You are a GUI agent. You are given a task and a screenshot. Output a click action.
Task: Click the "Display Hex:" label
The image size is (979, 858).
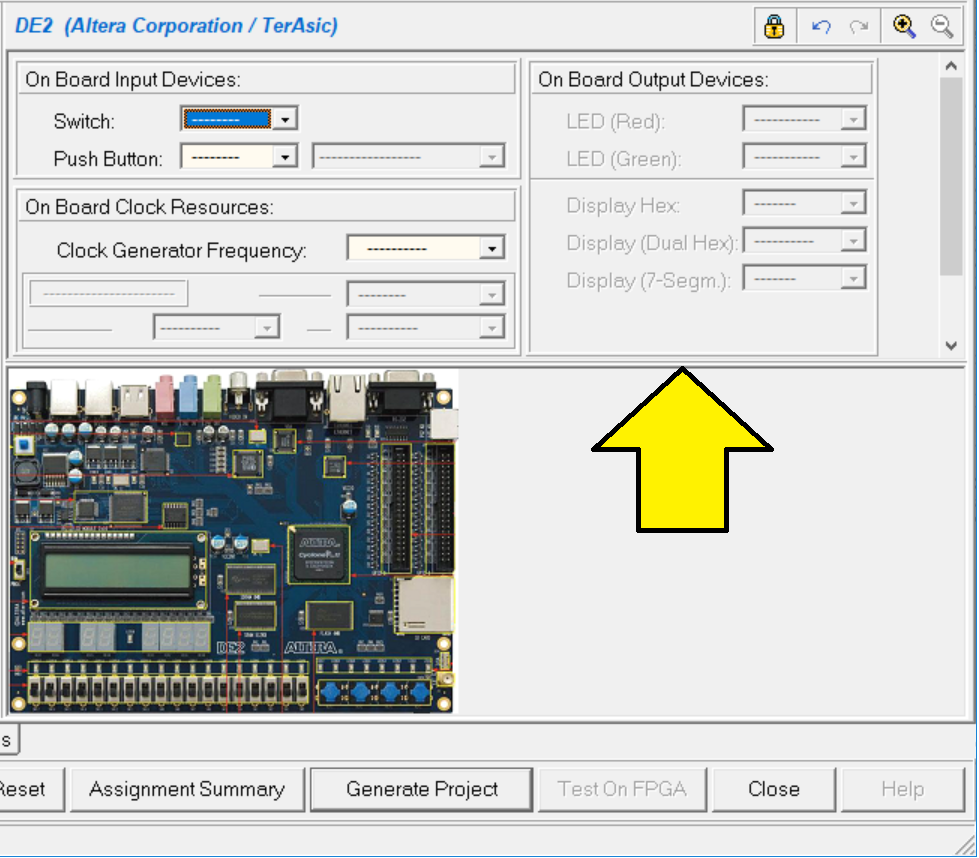(x=623, y=205)
